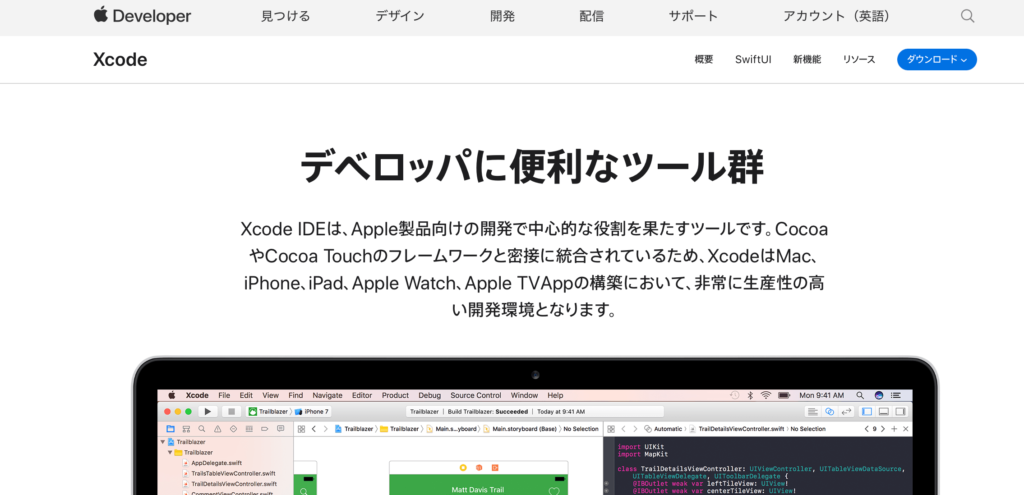Screen dimensions: 1024x495
Task: Click the add assistant editor plus icon
Action: (x=894, y=429)
